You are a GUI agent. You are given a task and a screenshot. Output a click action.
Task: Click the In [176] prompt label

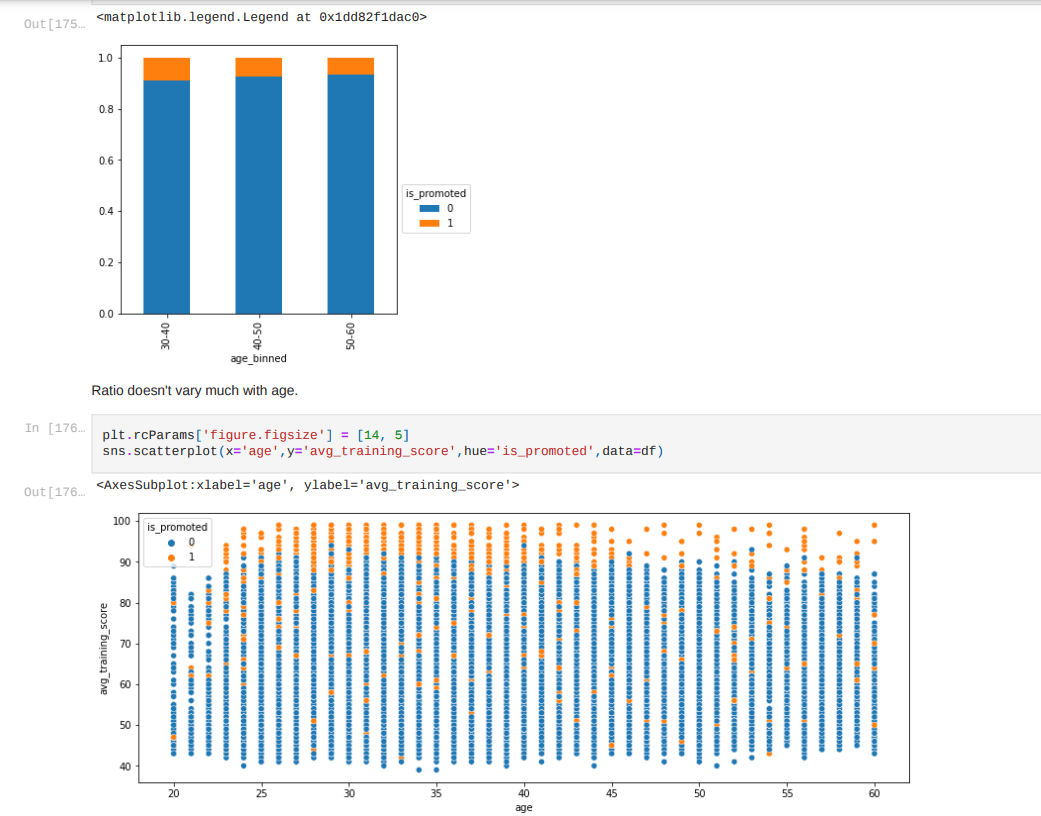[54, 428]
